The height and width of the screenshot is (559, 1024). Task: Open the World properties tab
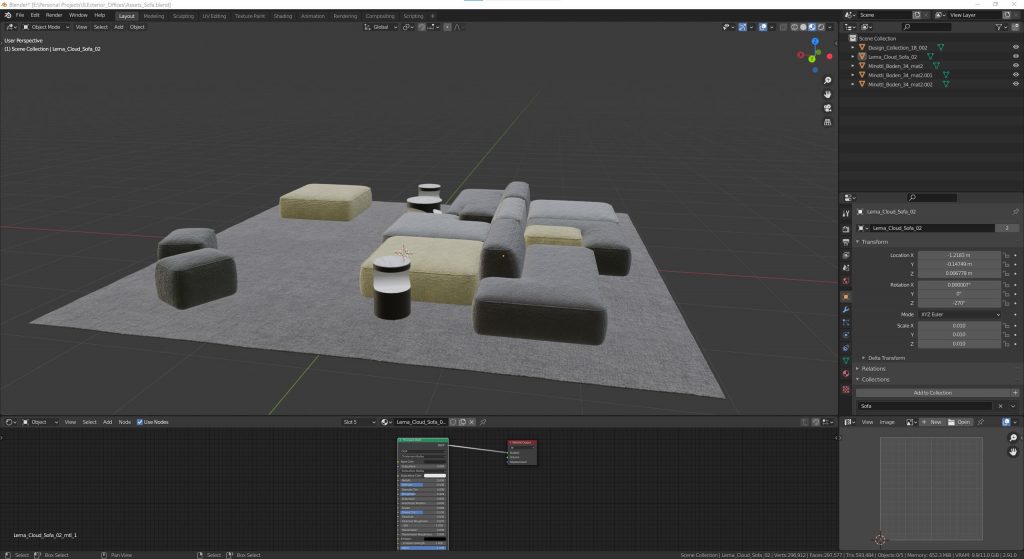[846, 281]
